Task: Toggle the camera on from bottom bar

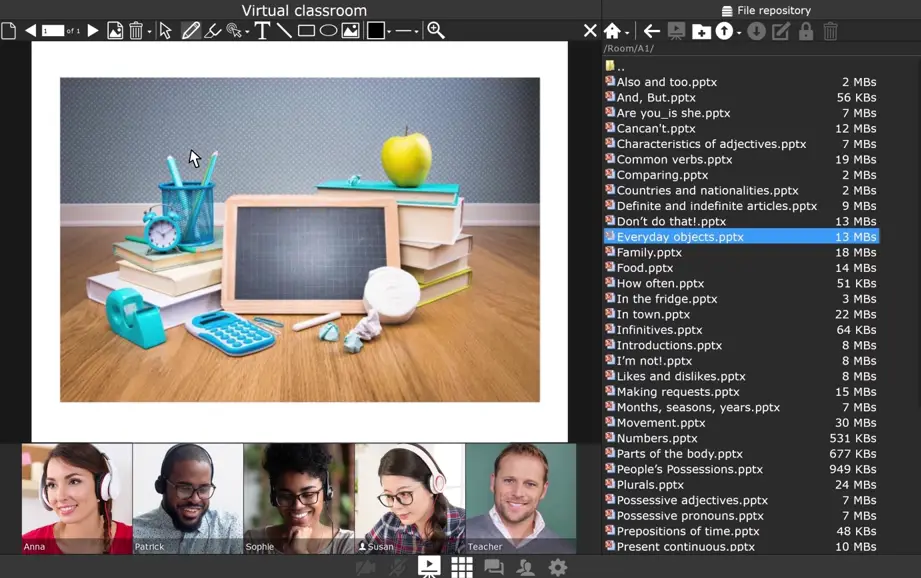Action: pyautogui.click(x=365, y=567)
